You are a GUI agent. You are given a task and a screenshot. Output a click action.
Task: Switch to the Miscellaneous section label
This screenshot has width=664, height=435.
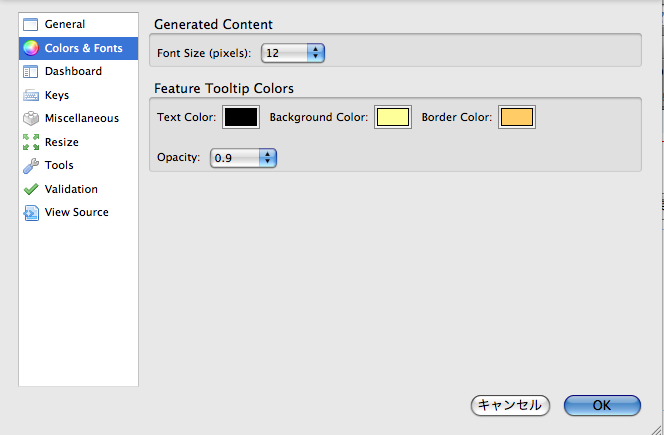click(81, 118)
